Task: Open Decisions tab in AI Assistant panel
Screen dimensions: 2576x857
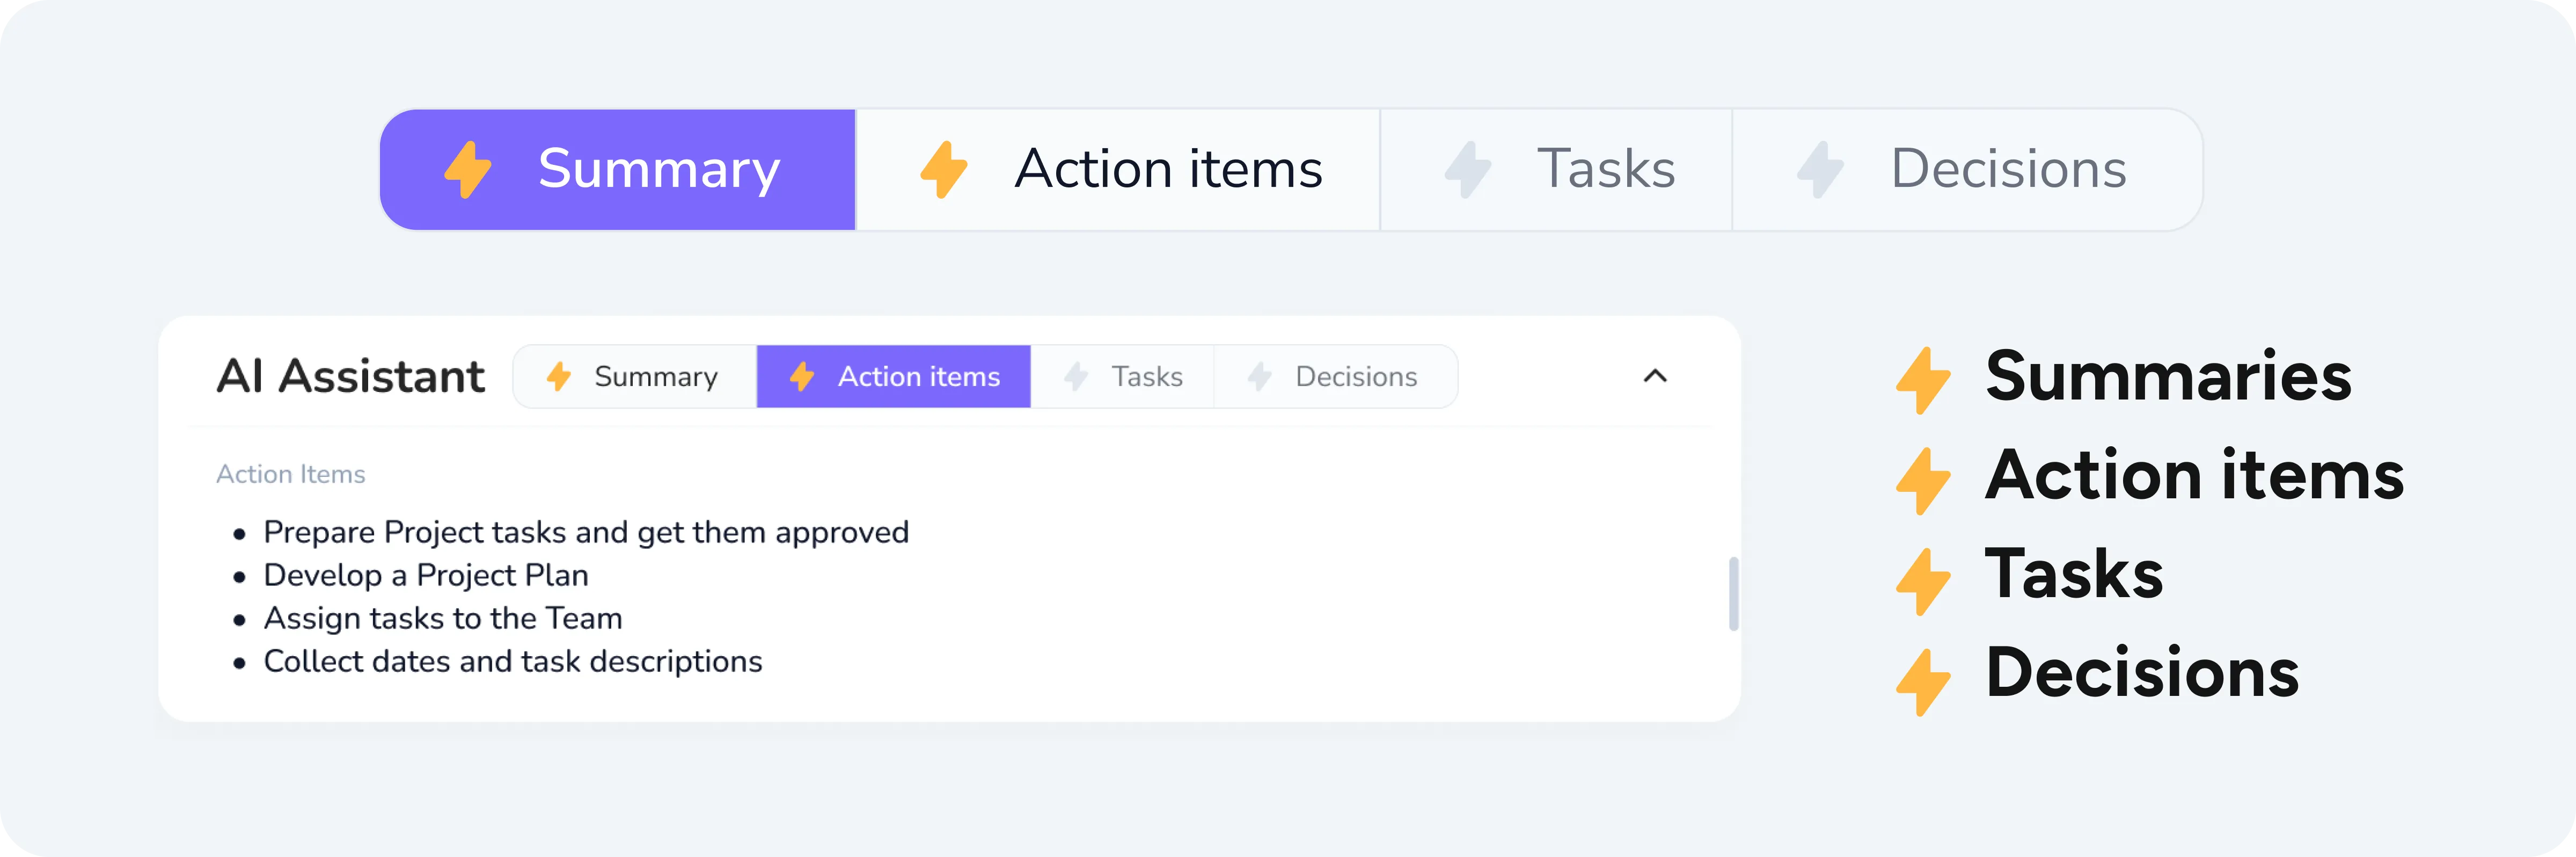Action: (1335, 377)
